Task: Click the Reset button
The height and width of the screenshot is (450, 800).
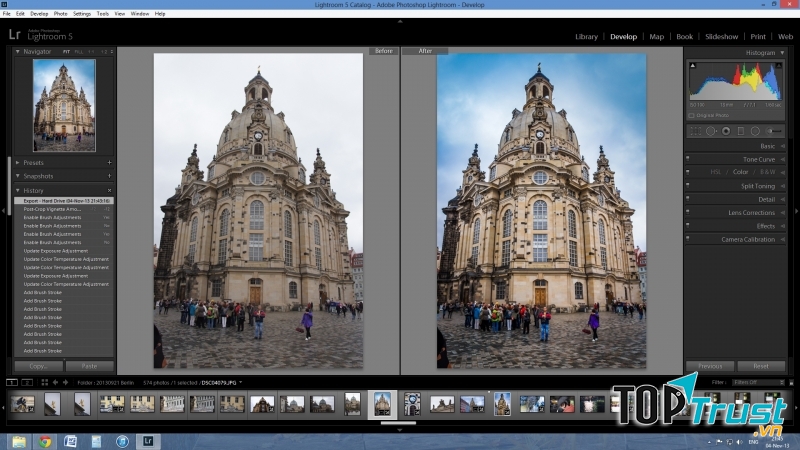Action: coord(761,366)
